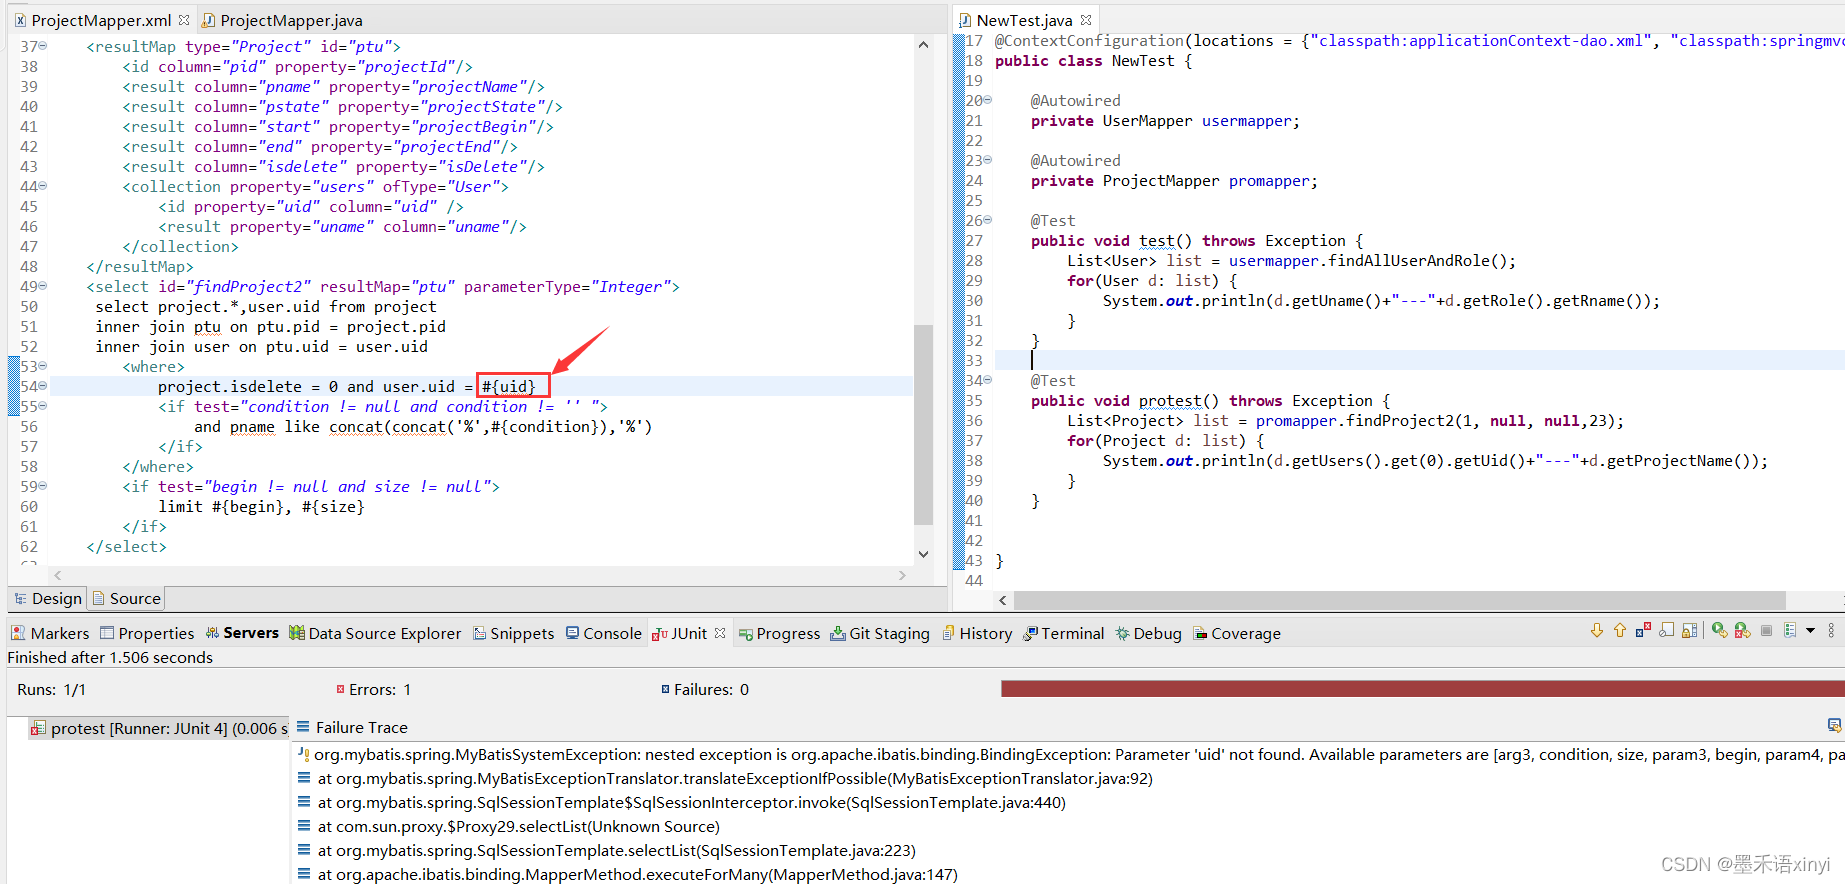Switch to the Source view tab
Screen dimensions: 1845x884
tap(126, 598)
